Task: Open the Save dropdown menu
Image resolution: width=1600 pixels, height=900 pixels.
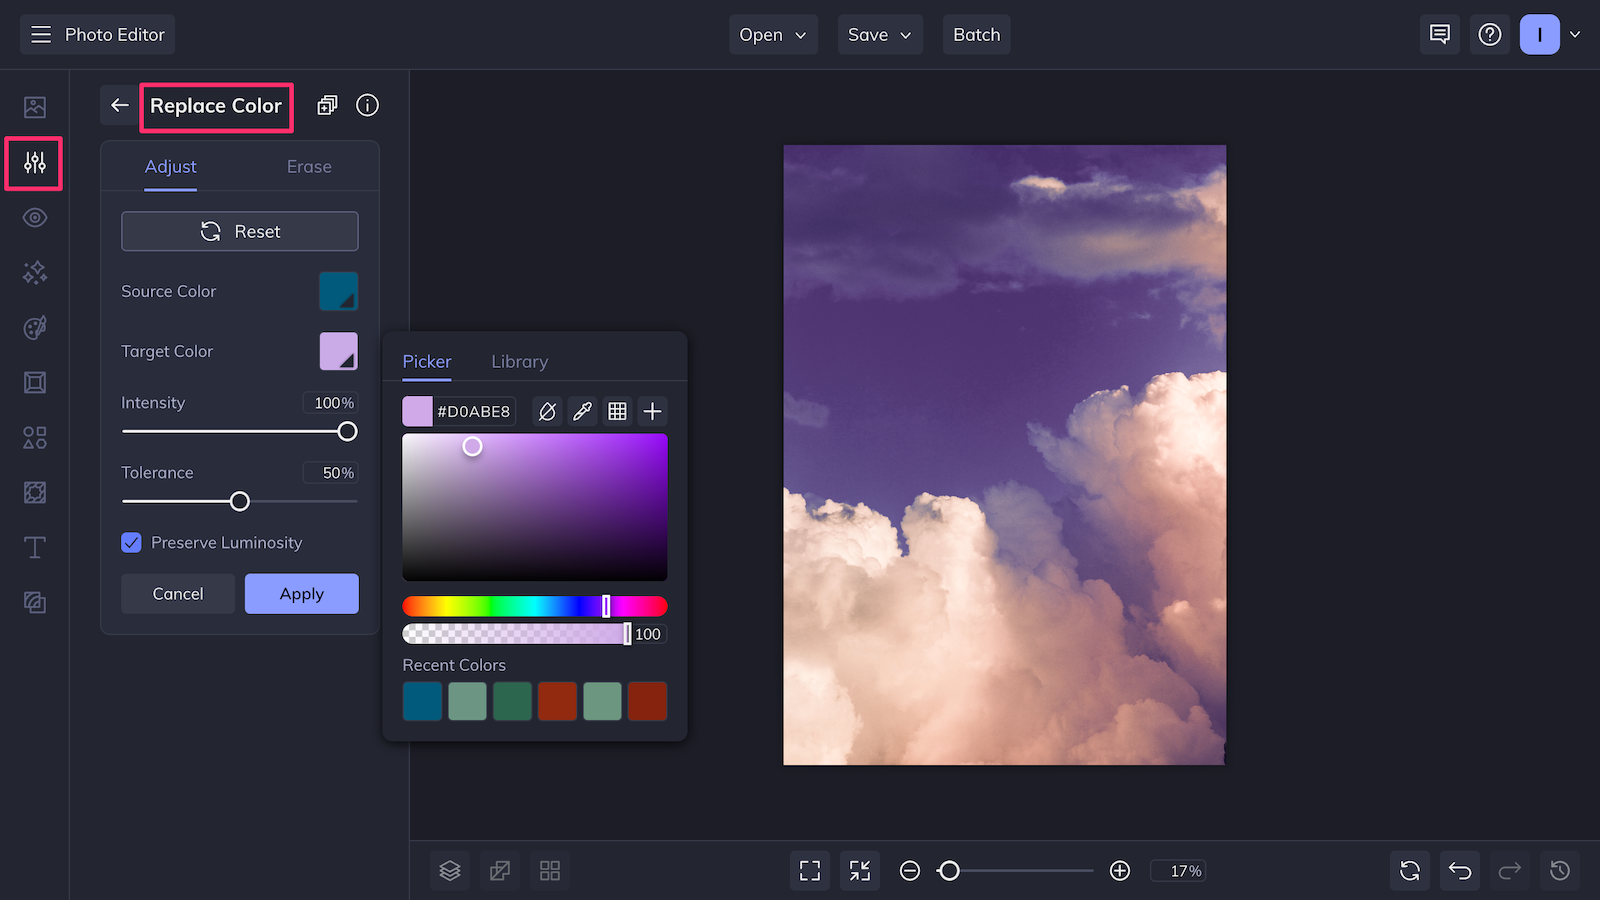Action: 879,34
